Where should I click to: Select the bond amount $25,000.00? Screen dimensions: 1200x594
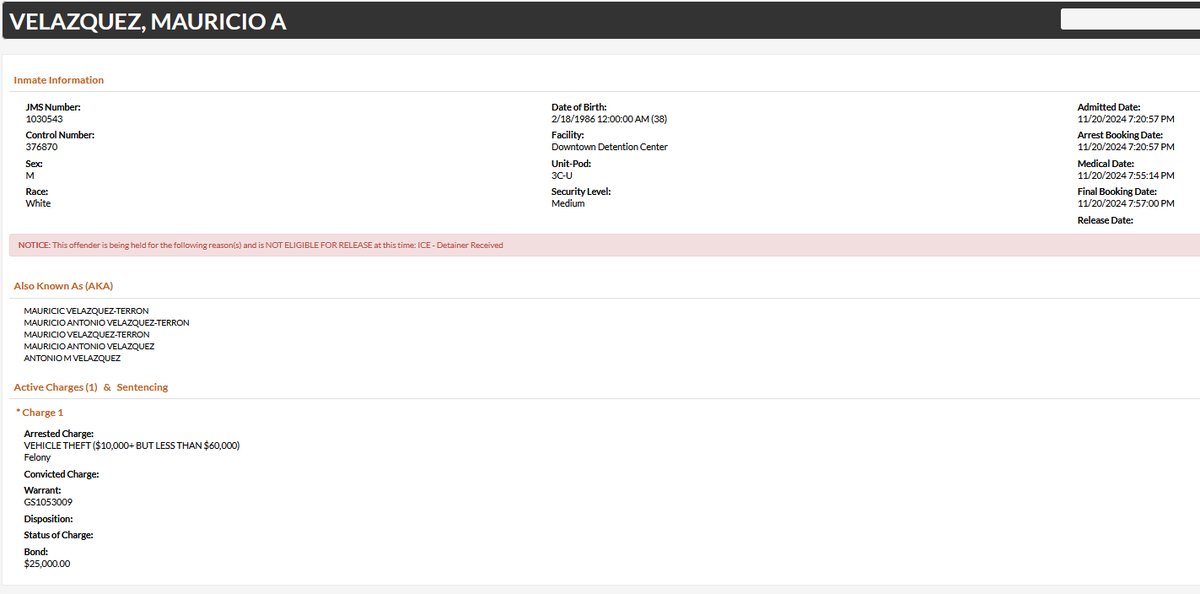pyautogui.click(x=47, y=564)
